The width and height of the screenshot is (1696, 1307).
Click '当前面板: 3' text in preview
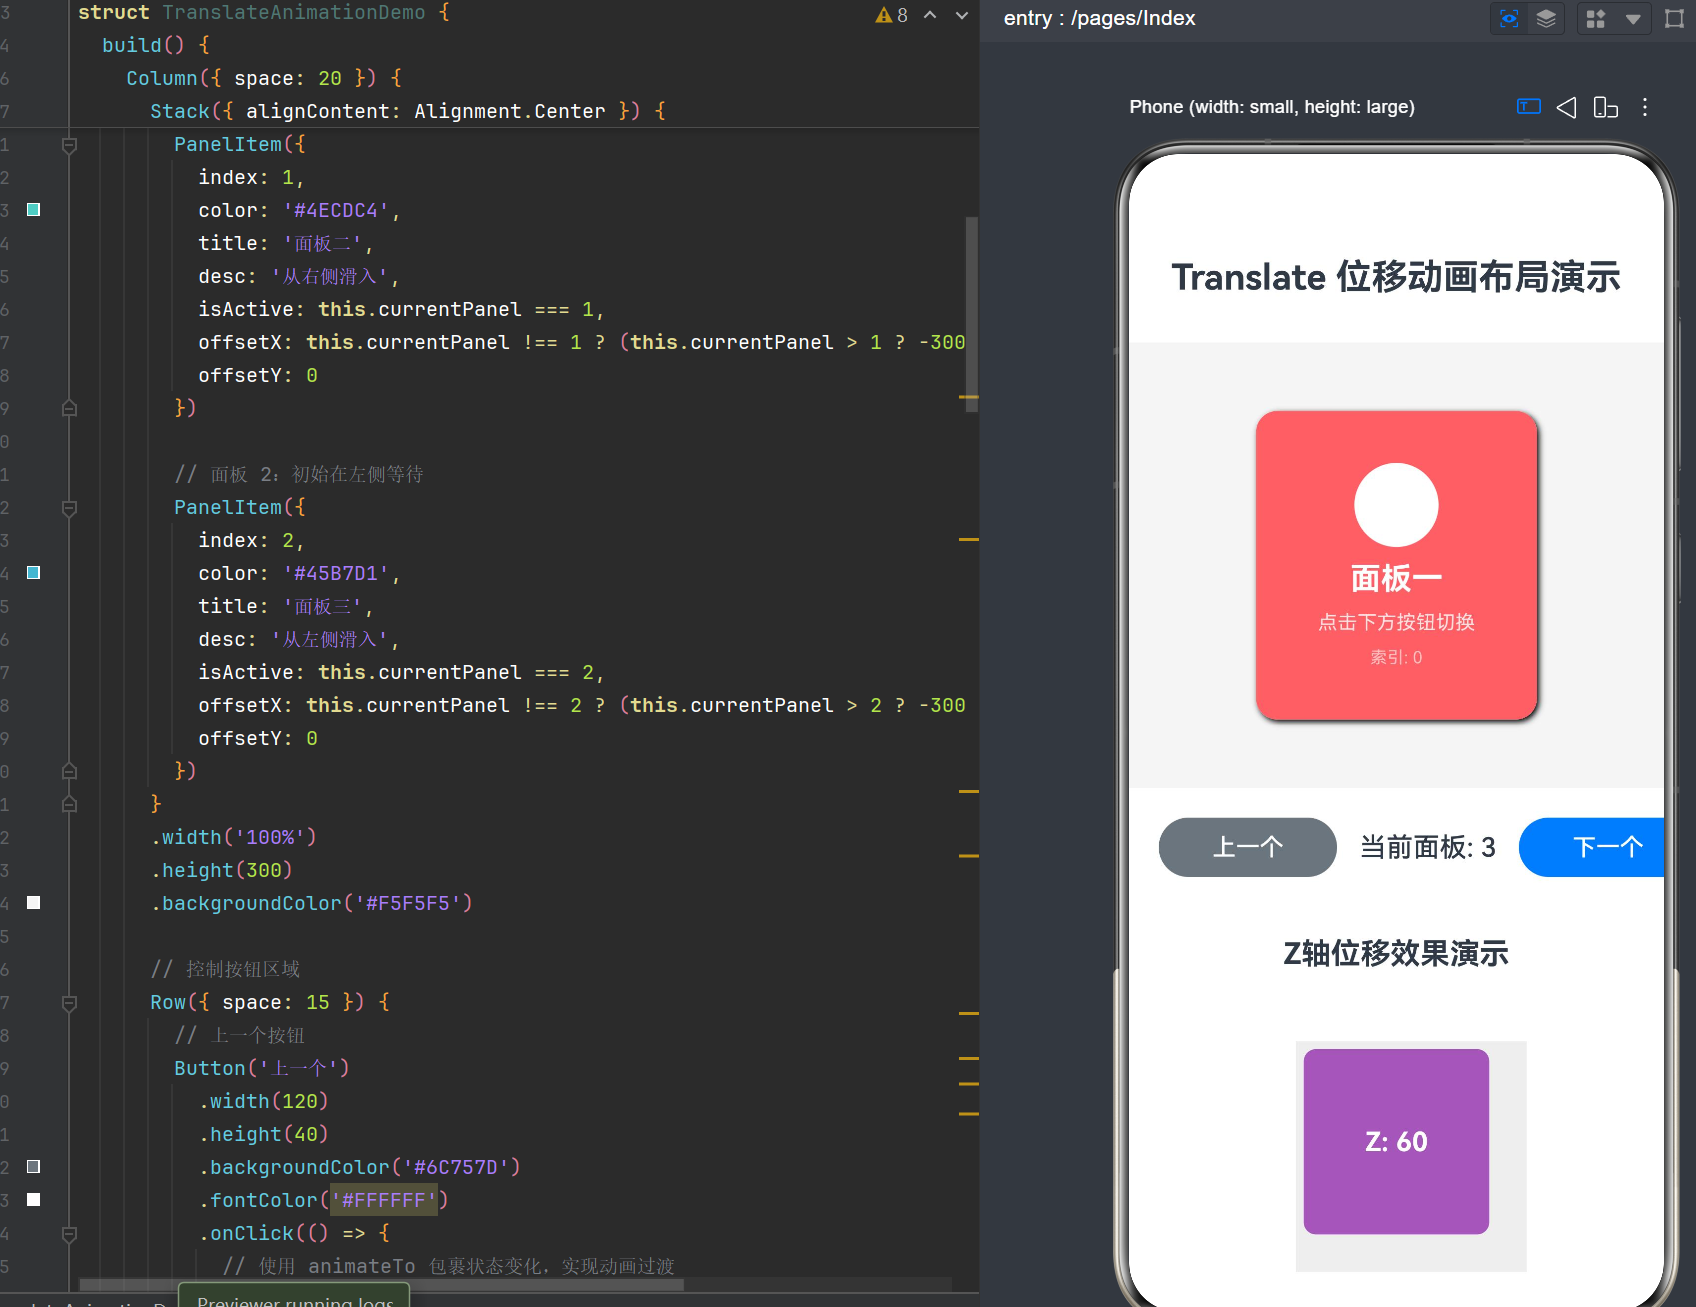pyautogui.click(x=1428, y=847)
